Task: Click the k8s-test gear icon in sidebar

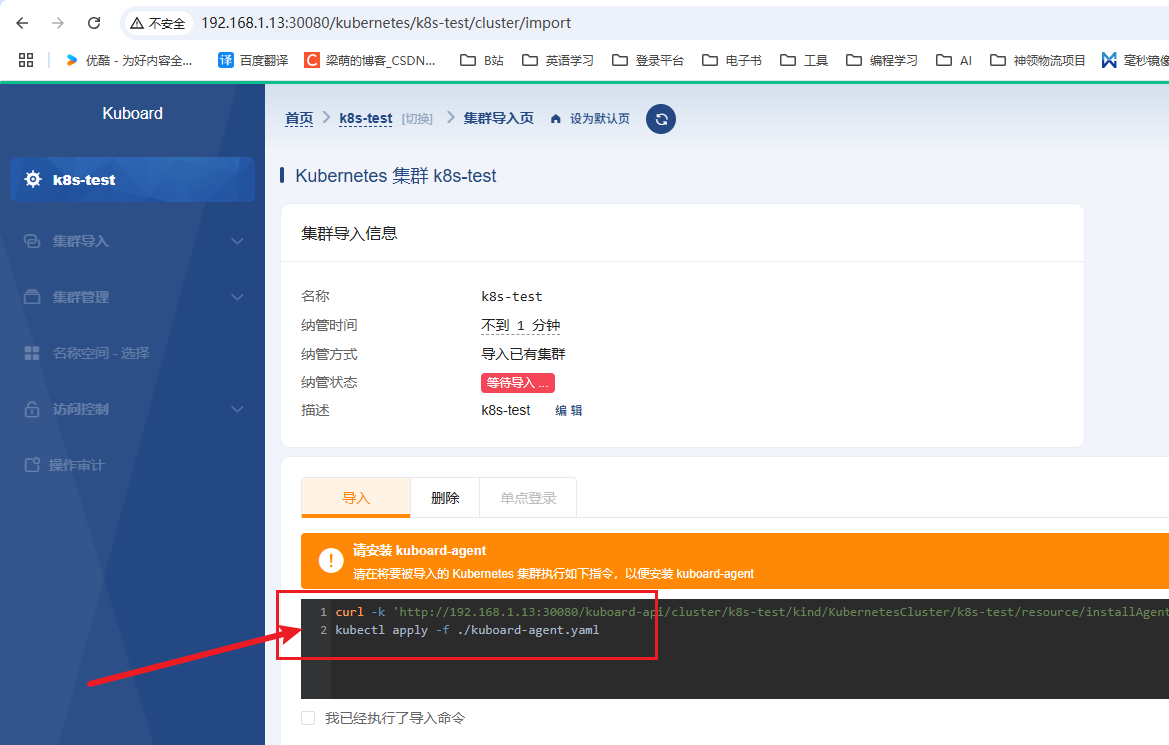Action: [33, 179]
